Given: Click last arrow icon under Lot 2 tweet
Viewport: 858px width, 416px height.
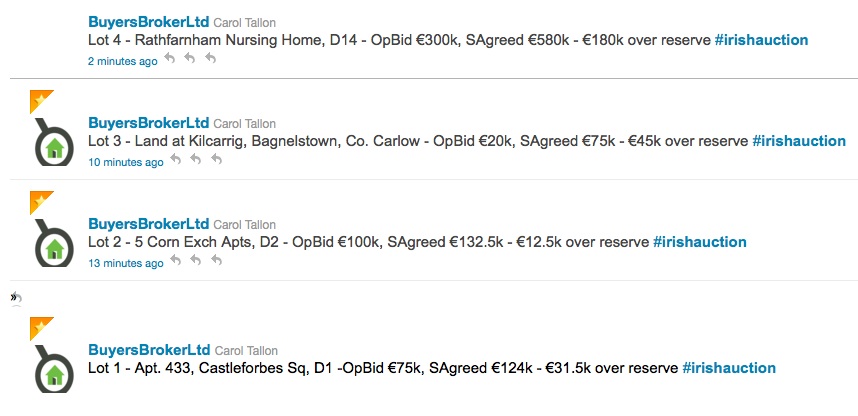Looking at the screenshot, I should click(x=216, y=262).
